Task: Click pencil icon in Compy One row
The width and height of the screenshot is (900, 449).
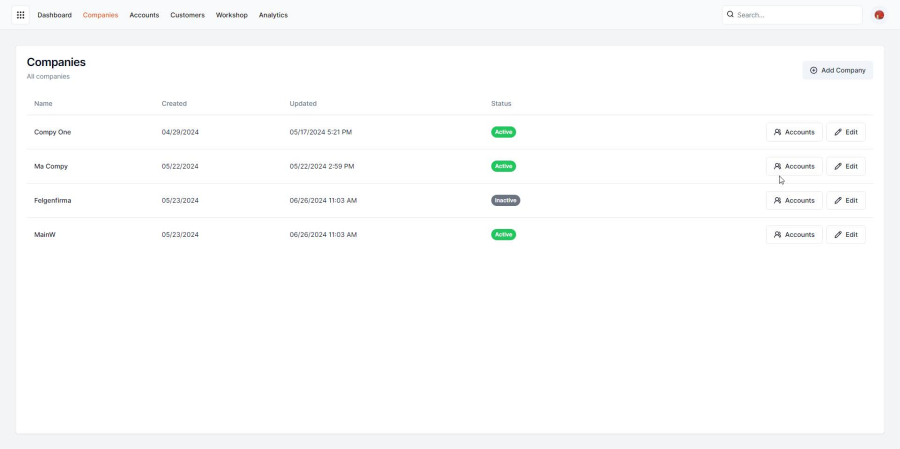Action: [838, 132]
